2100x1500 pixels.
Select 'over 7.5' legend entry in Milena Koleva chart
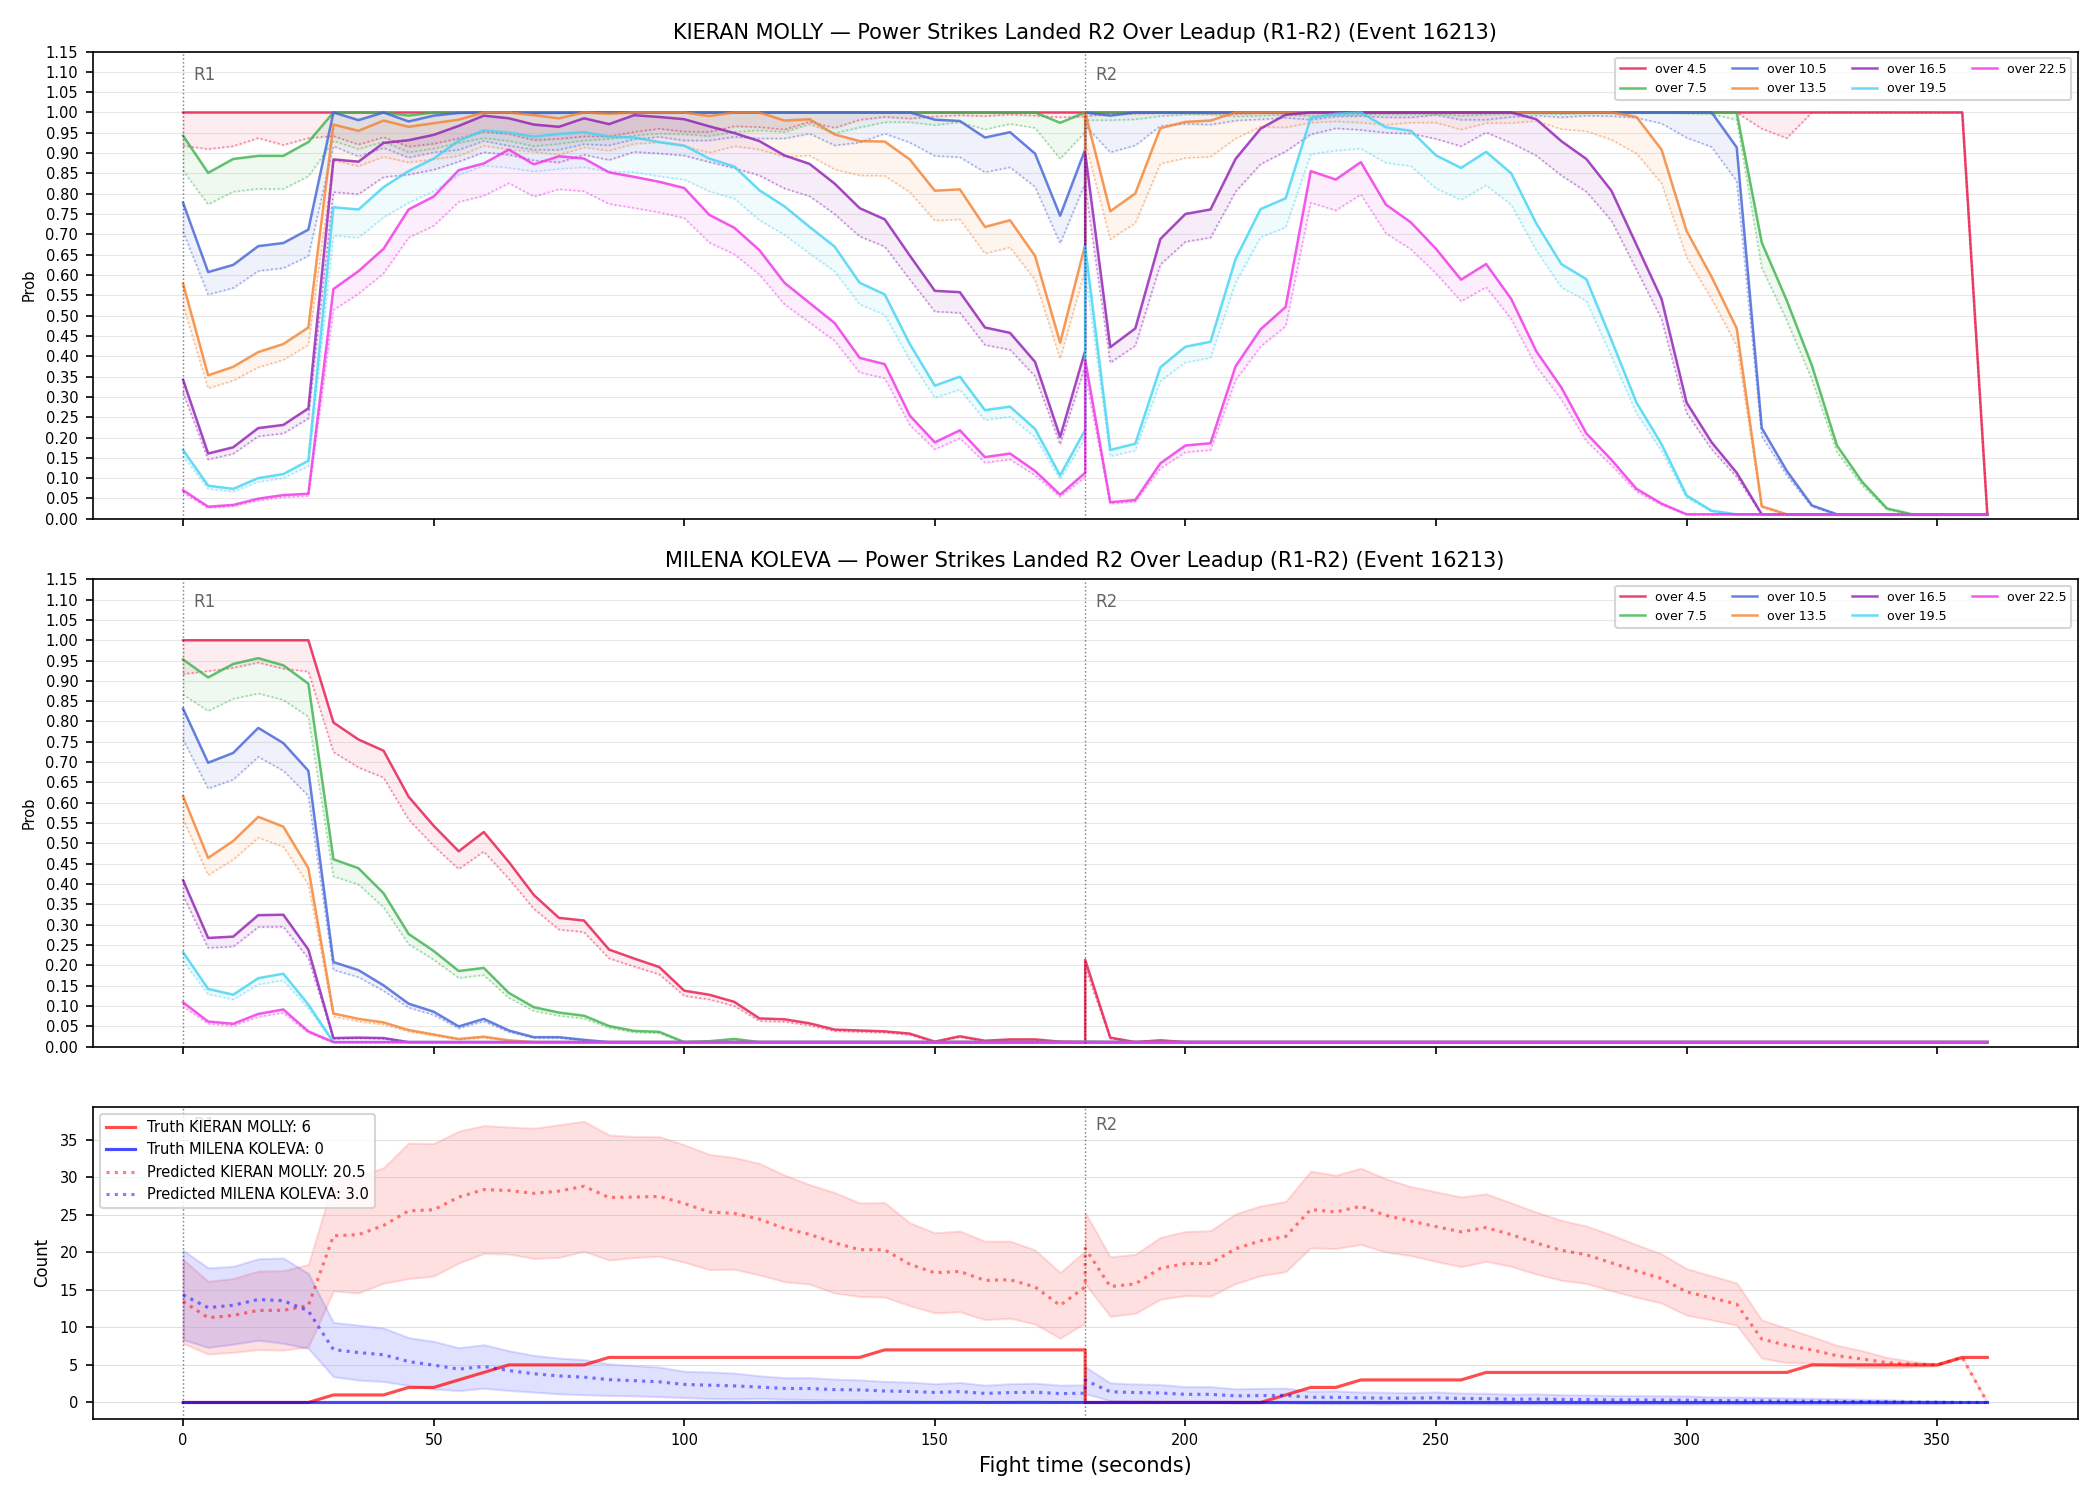[x=1663, y=616]
